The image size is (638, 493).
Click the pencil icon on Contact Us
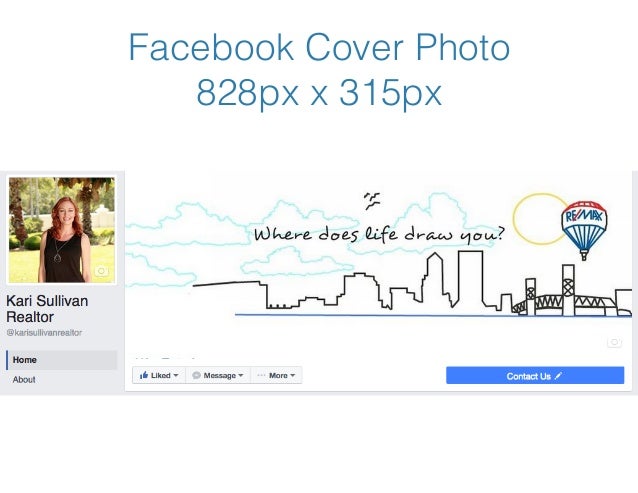(x=558, y=376)
